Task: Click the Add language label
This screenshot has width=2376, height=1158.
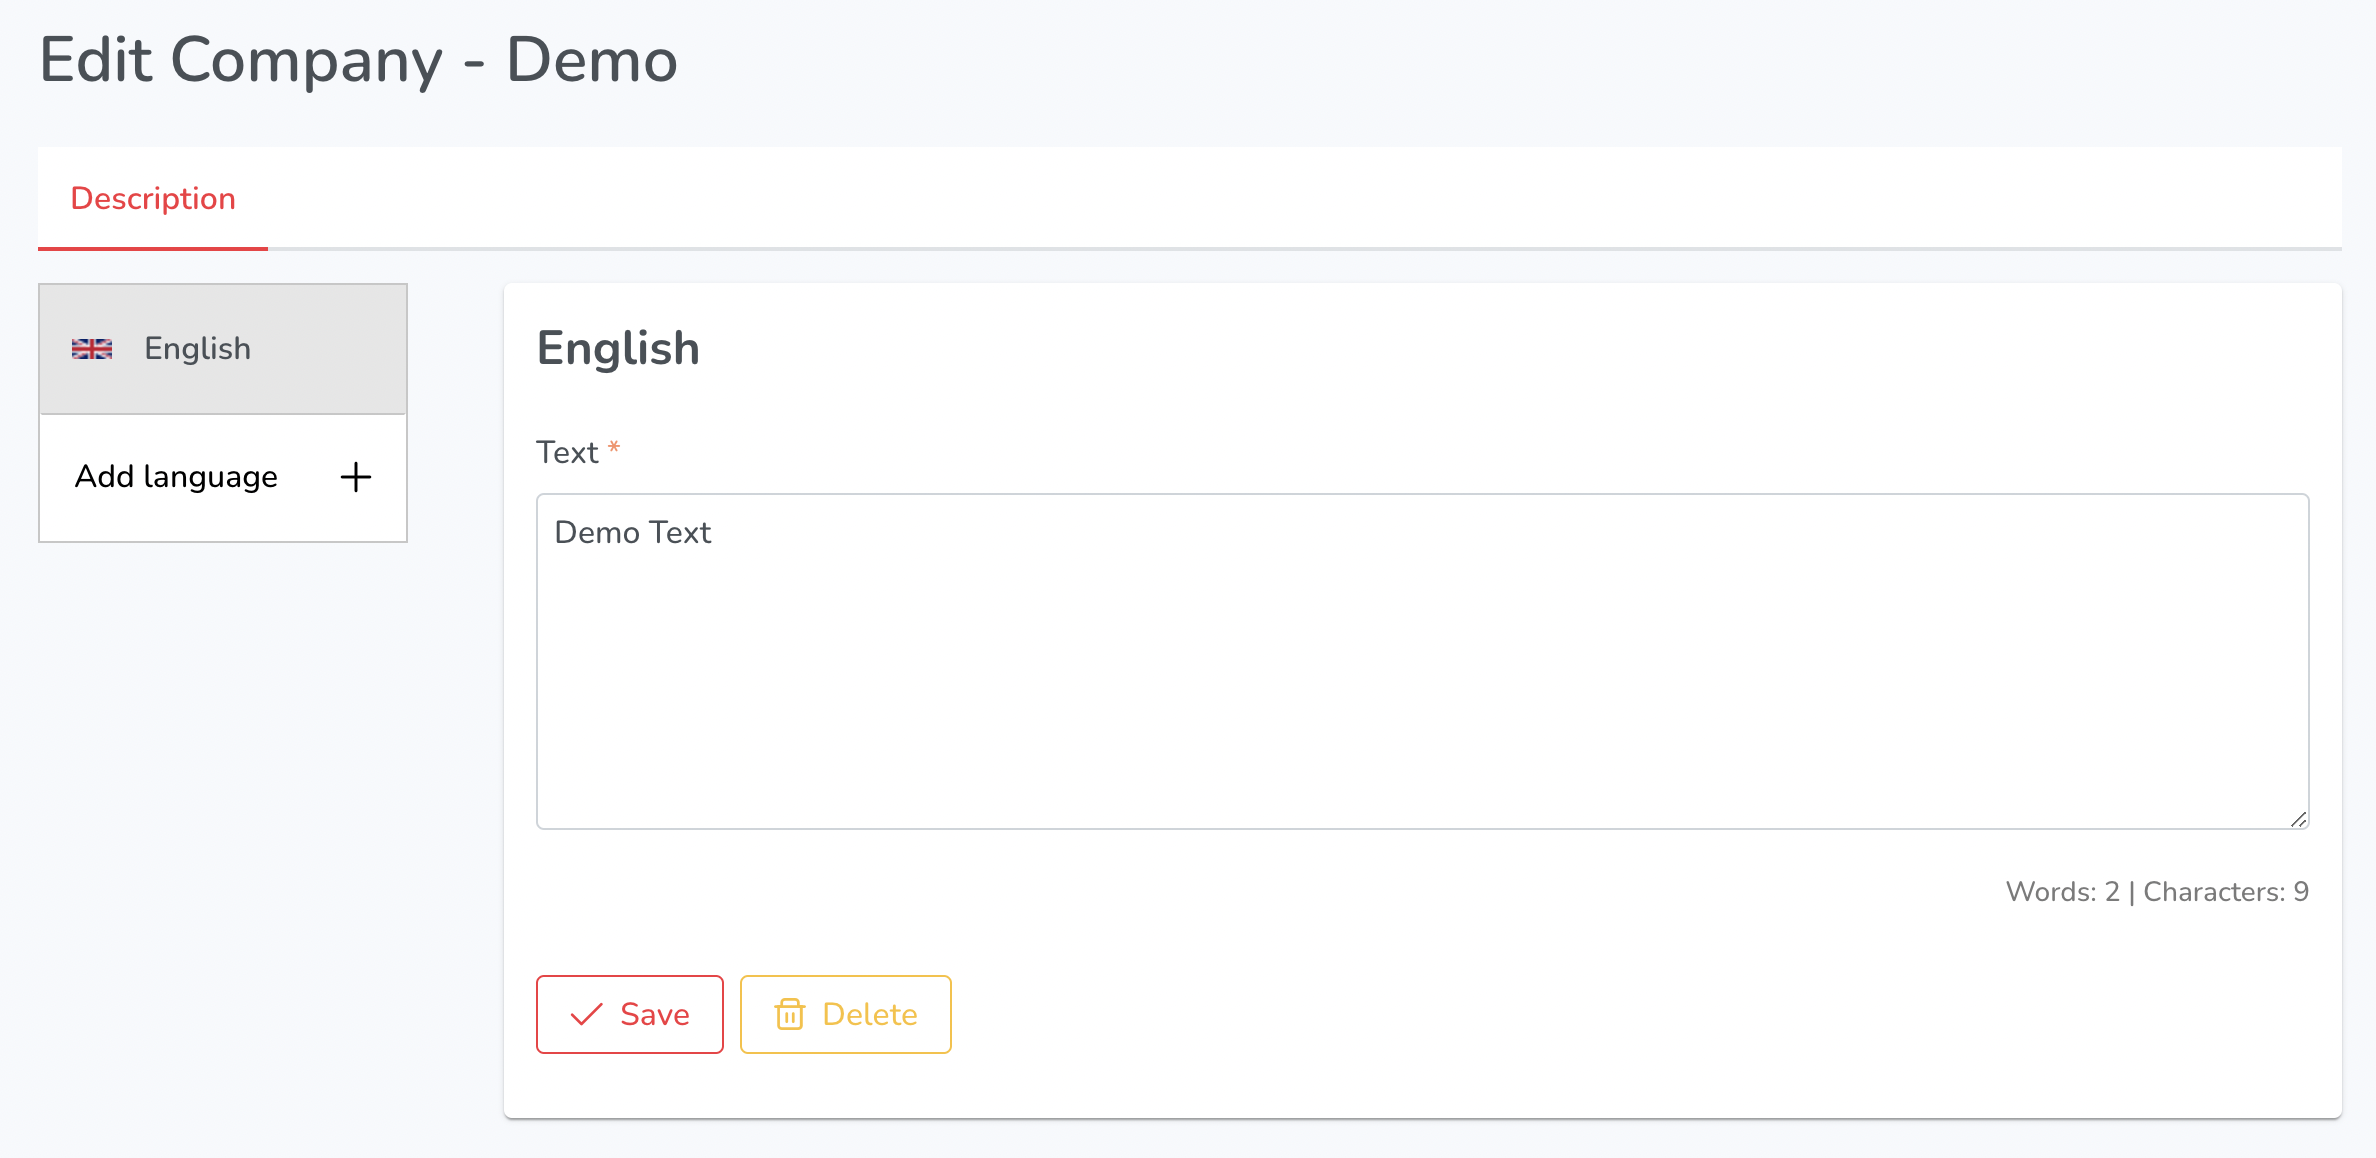Action: [x=176, y=477]
